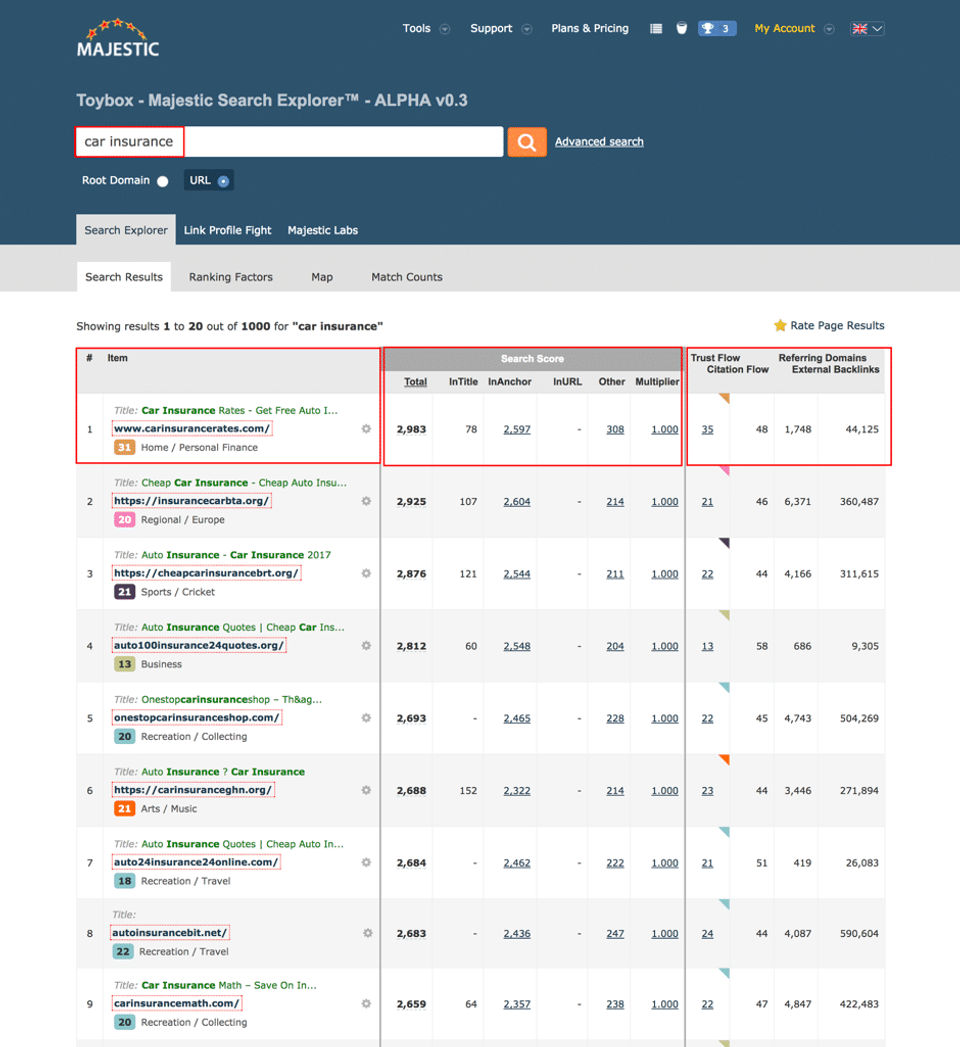
Task: Click the orange search magnifier button
Action: [527, 142]
